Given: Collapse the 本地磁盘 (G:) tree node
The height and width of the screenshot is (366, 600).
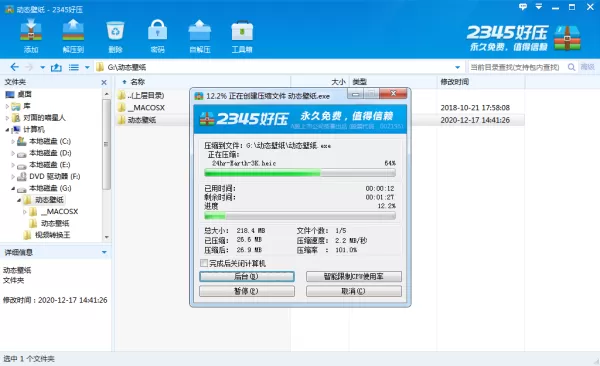Looking at the screenshot, I should pos(13,188).
